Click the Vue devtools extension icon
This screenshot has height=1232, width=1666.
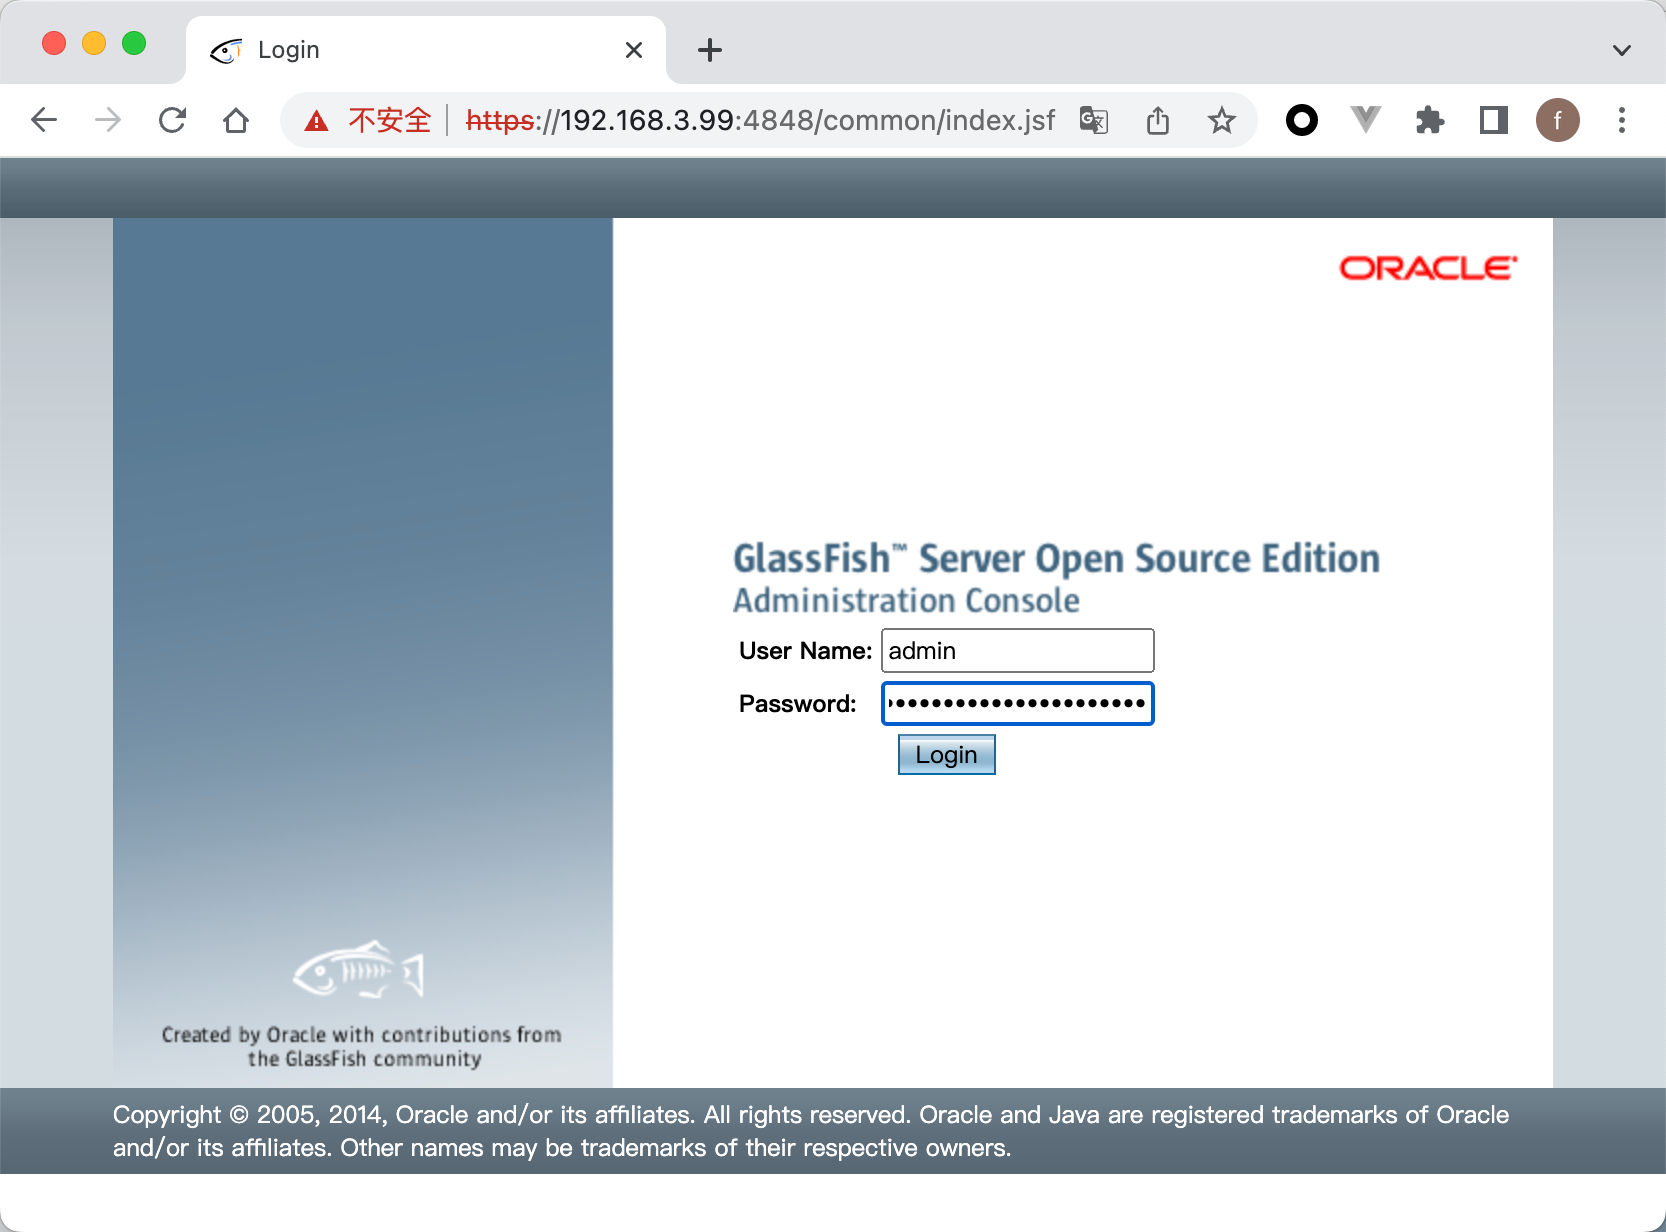click(1365, 121)
